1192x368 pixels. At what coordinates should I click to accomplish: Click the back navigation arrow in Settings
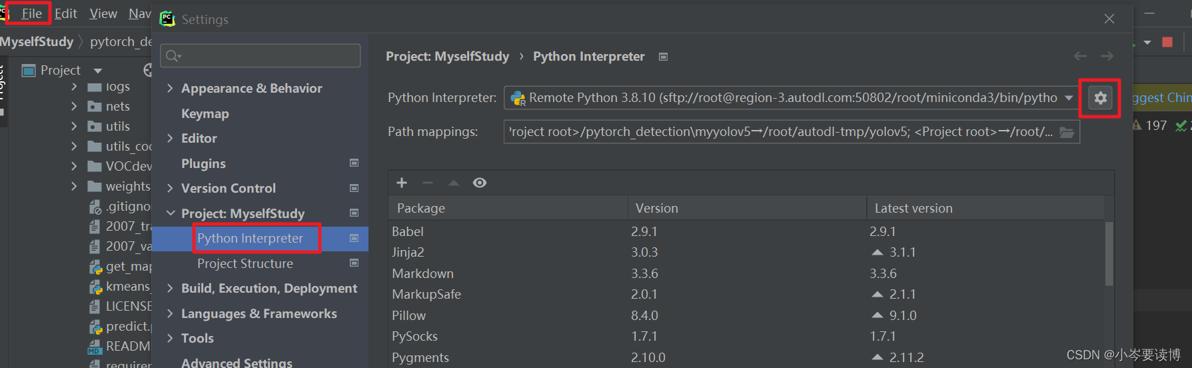1079,56
